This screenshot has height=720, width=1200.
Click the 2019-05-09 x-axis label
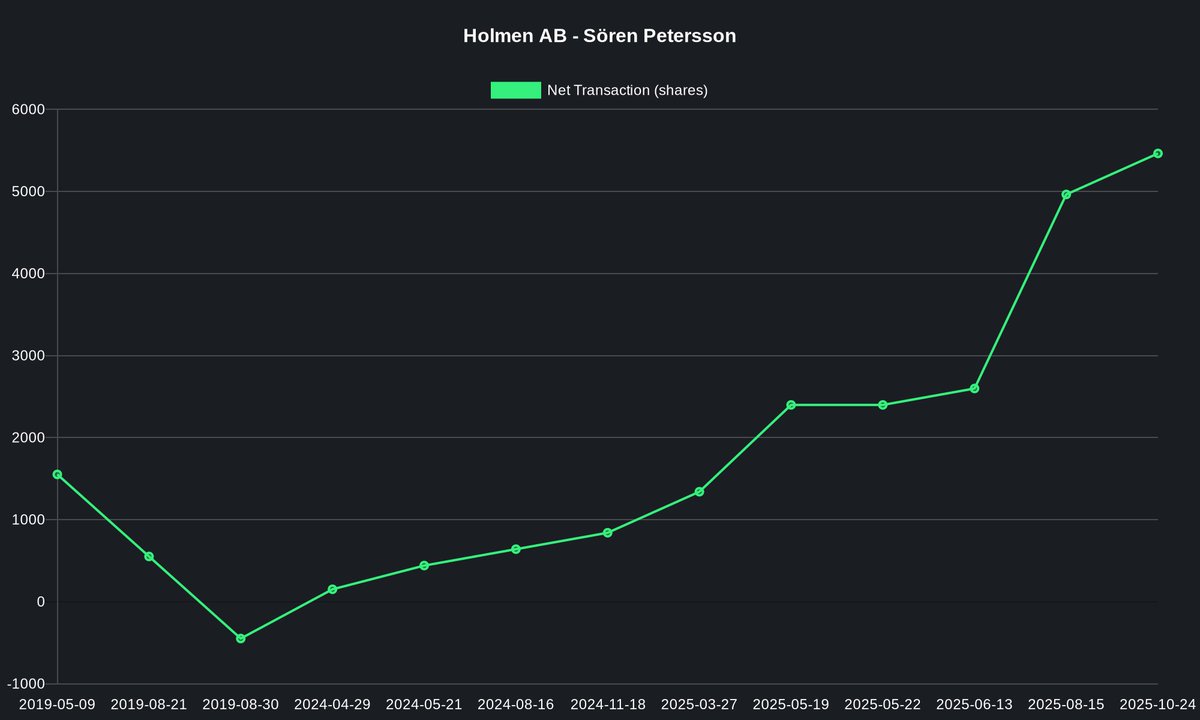click(57, 704)
